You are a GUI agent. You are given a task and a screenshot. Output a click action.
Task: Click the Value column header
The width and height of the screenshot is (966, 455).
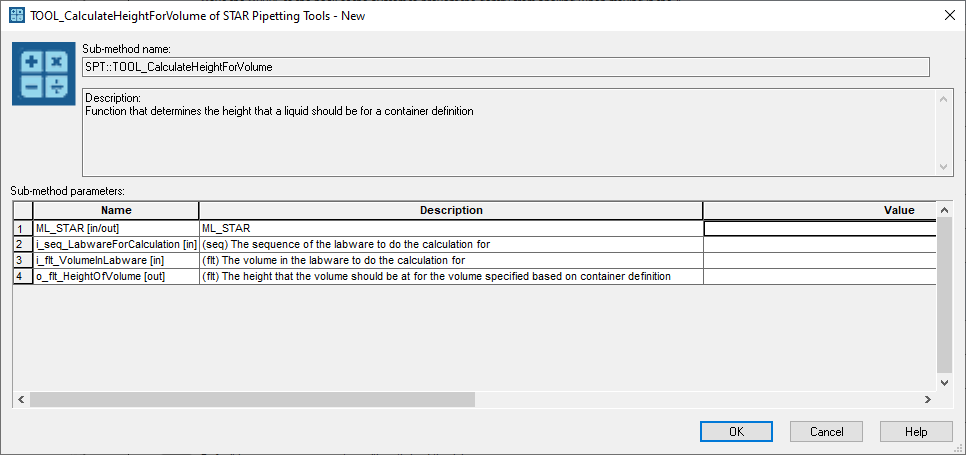[x=820, y=210]
